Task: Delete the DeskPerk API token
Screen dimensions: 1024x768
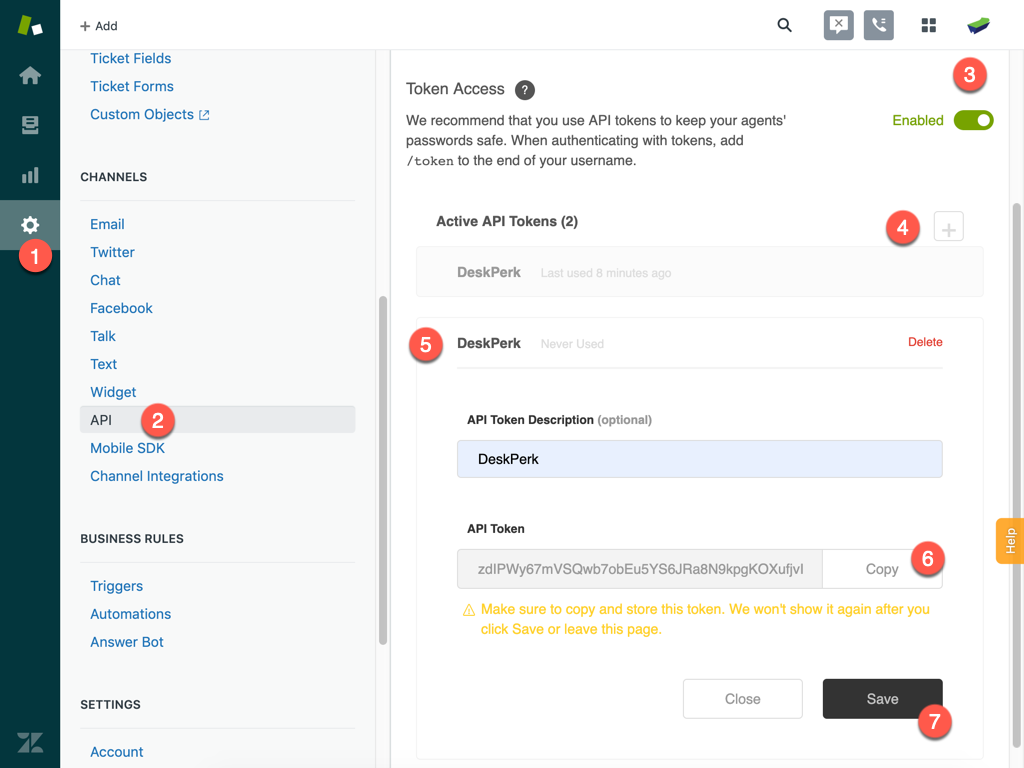Action: point(925,342)
